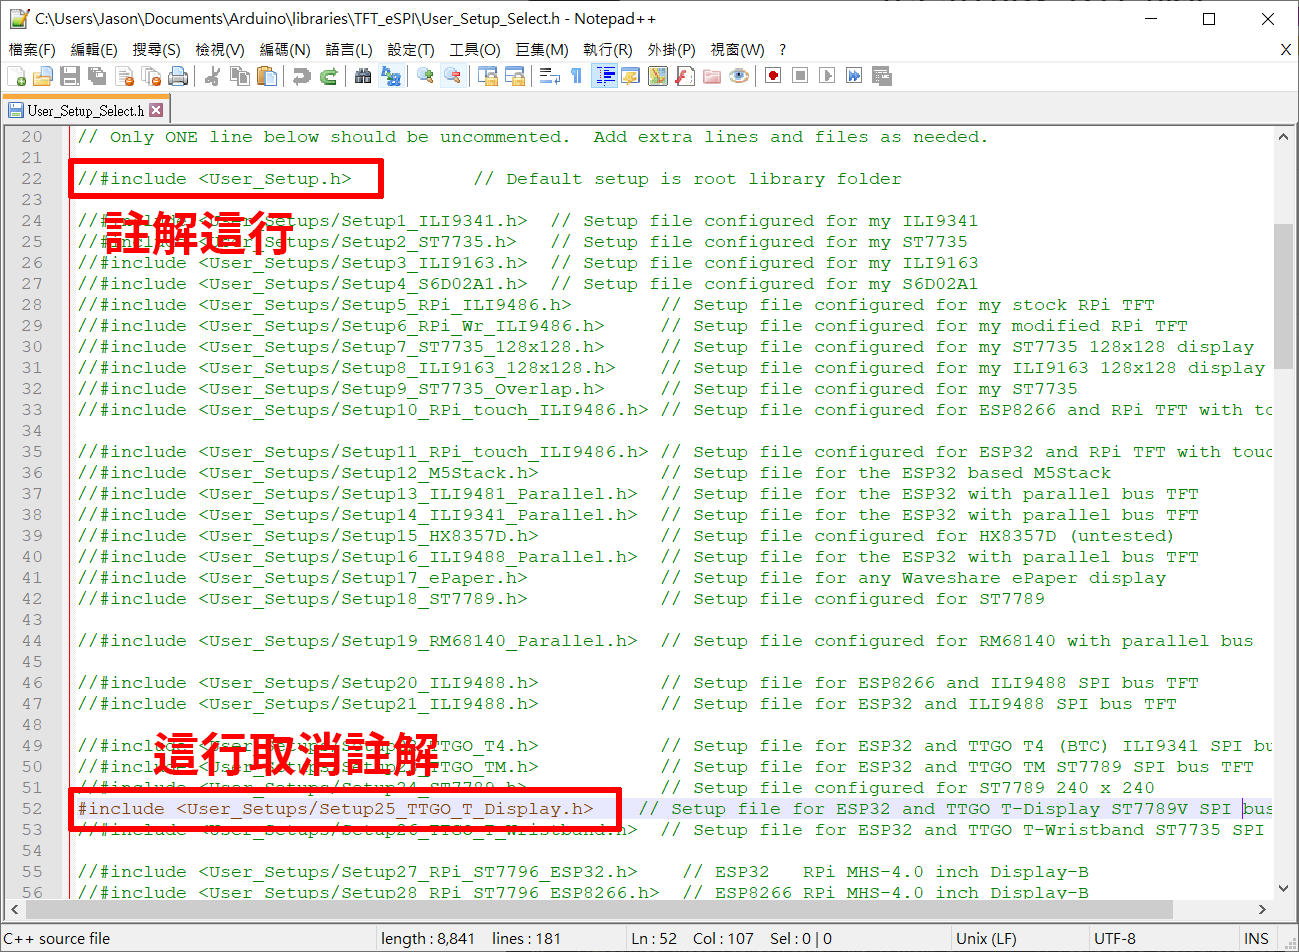
Task: Open the 外掛(P) menu
Action: coord(671,49)
